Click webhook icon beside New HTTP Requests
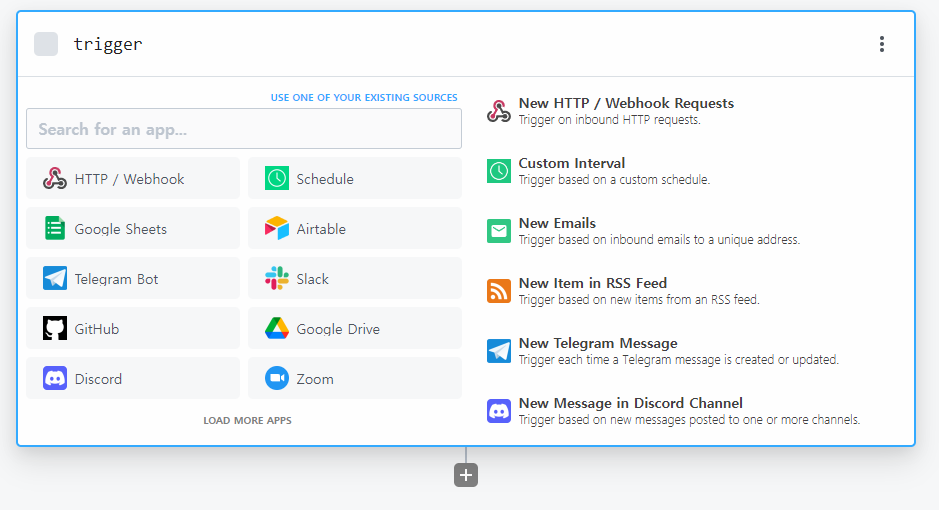 pos(499,111)
